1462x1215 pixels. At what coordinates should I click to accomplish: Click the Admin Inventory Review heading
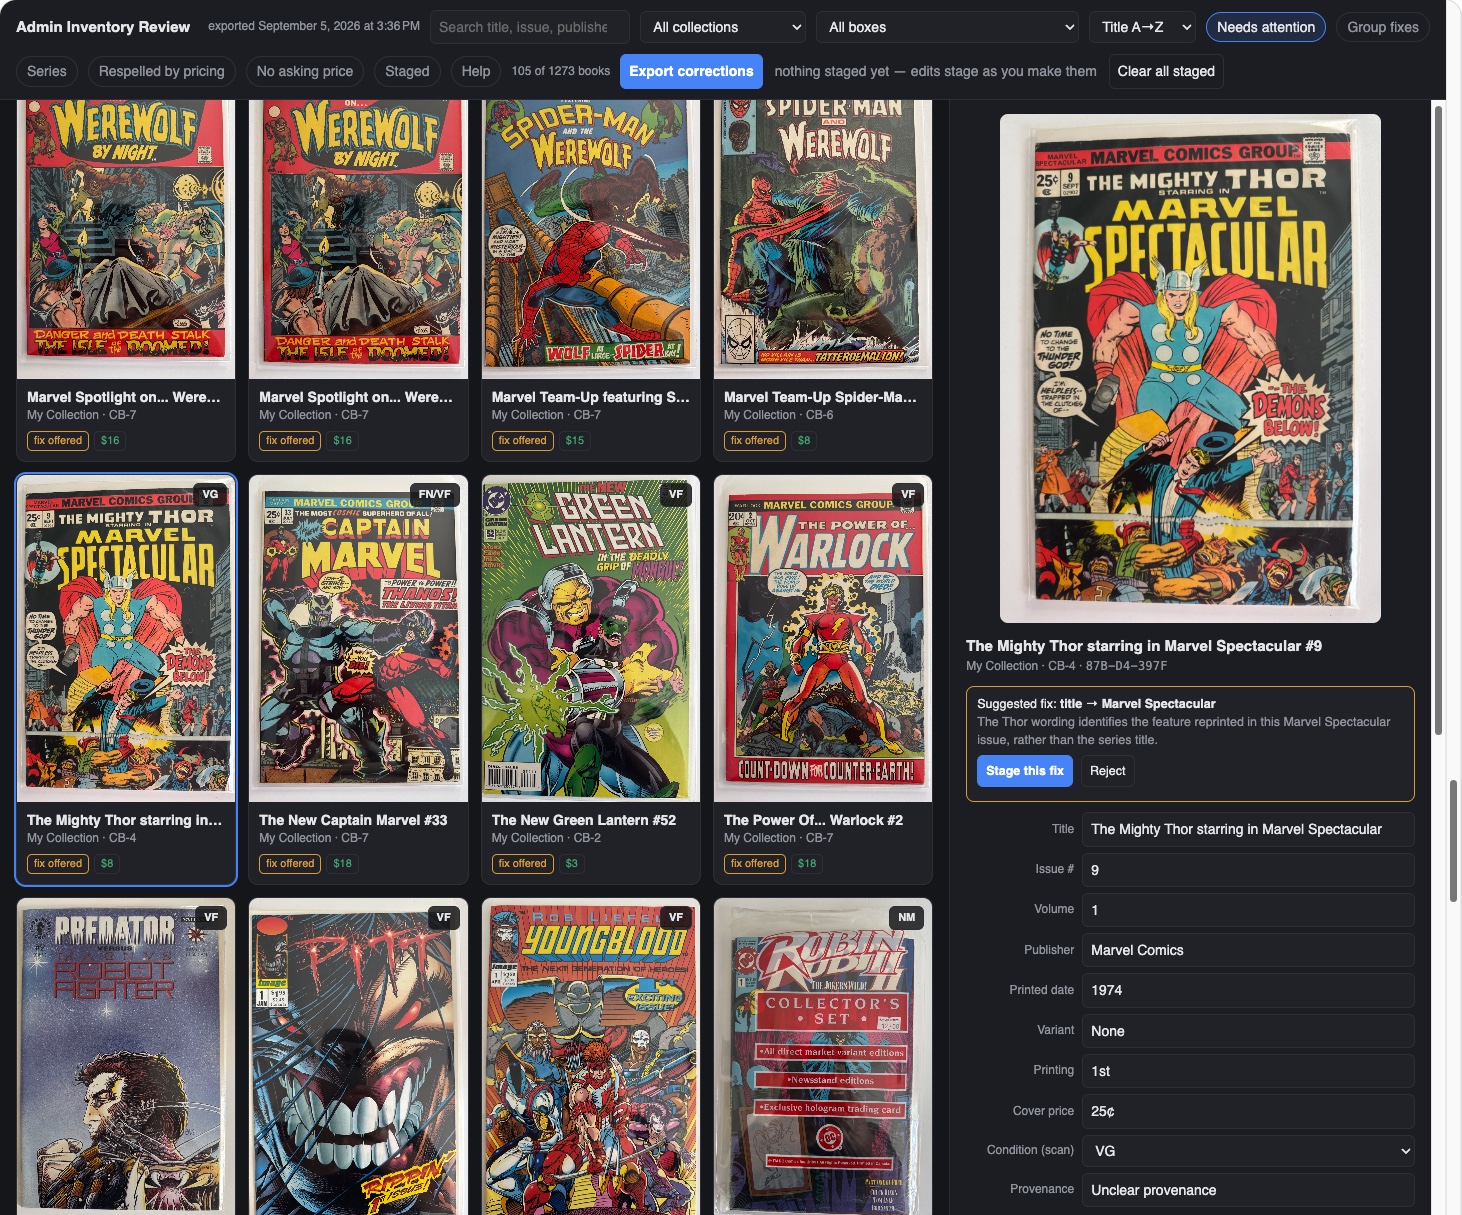click(x=103, y=27)
